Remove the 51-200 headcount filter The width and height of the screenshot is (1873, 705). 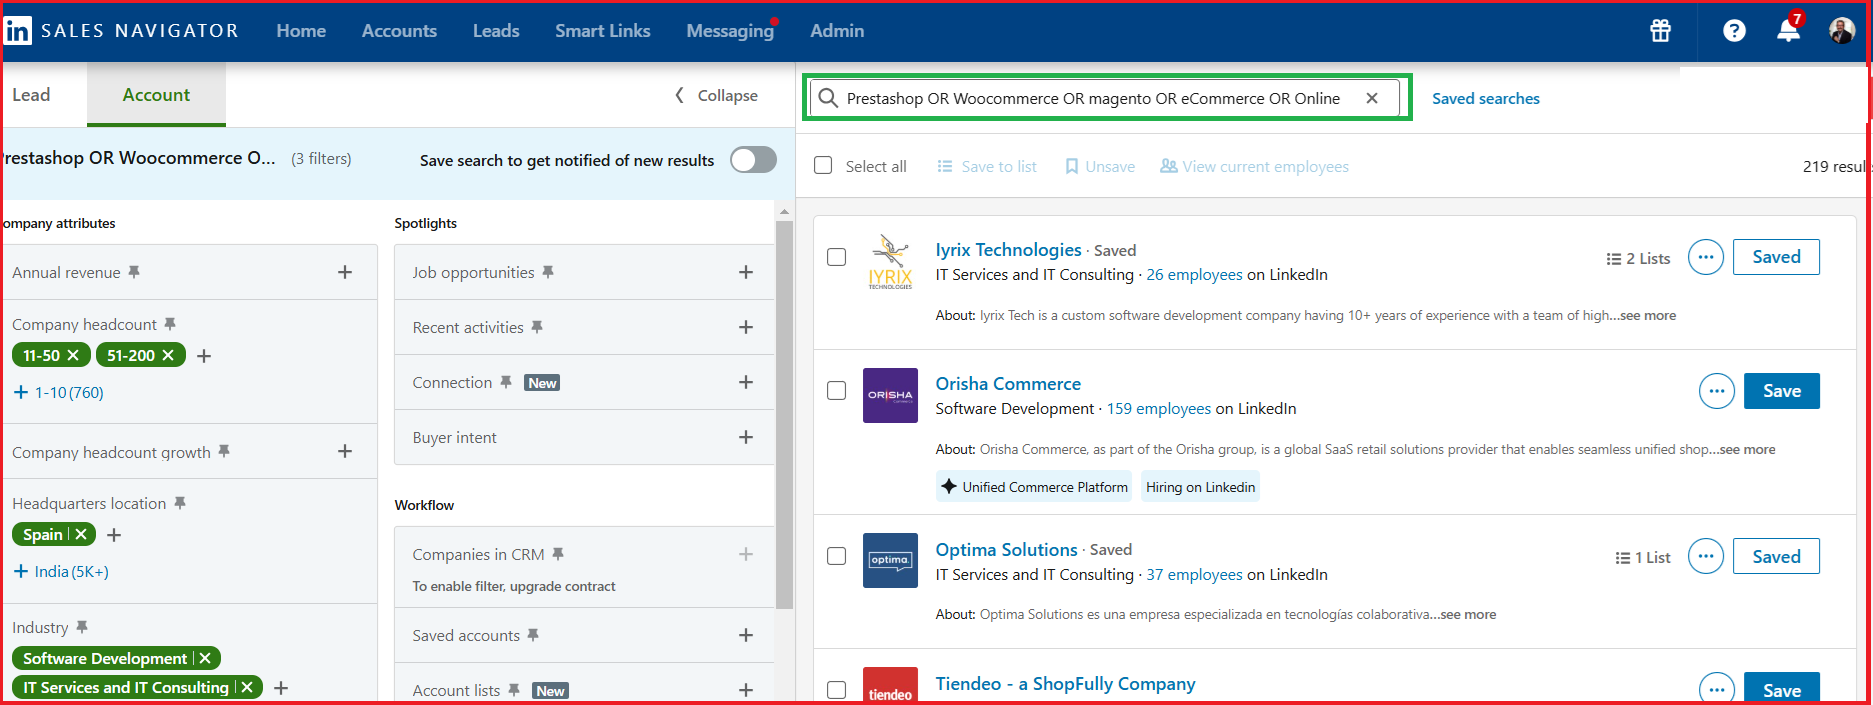coord(168,355)
